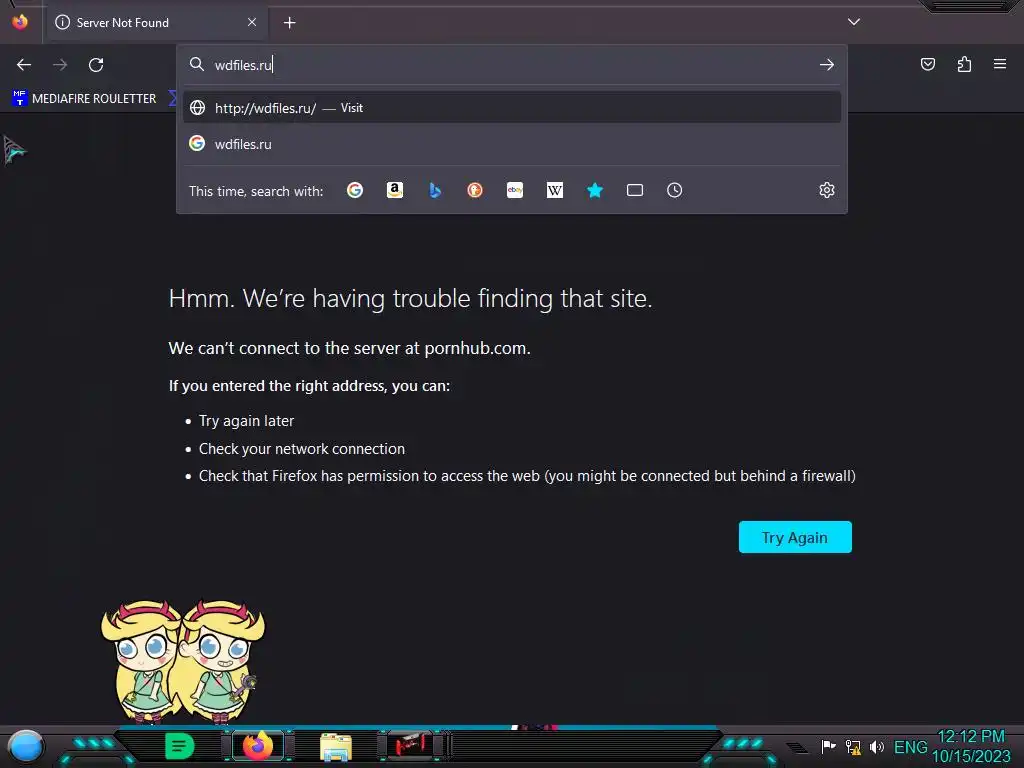This screenshot has height=768, width=1024.
Task: Click the ENG language indicator
Action: click(x=910, y=746)
